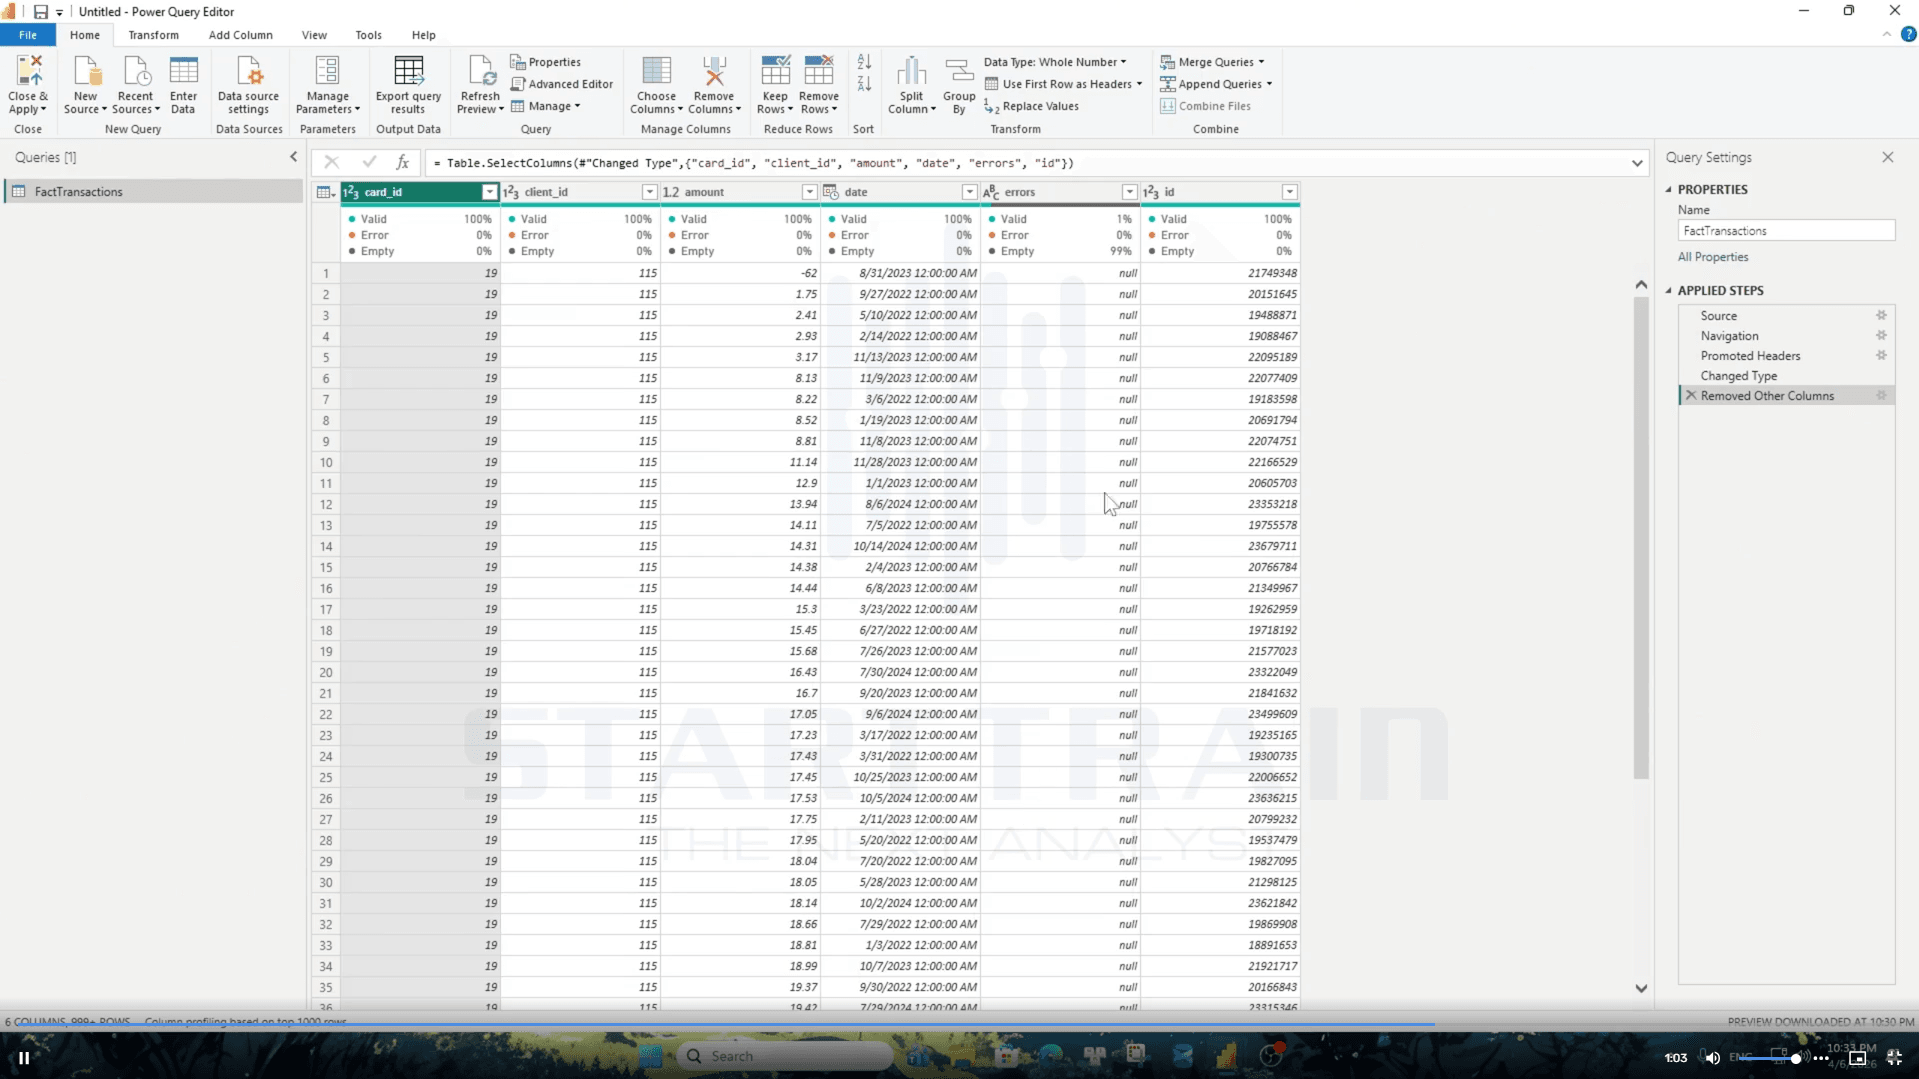Click Use First Row as Headers

1063,84
